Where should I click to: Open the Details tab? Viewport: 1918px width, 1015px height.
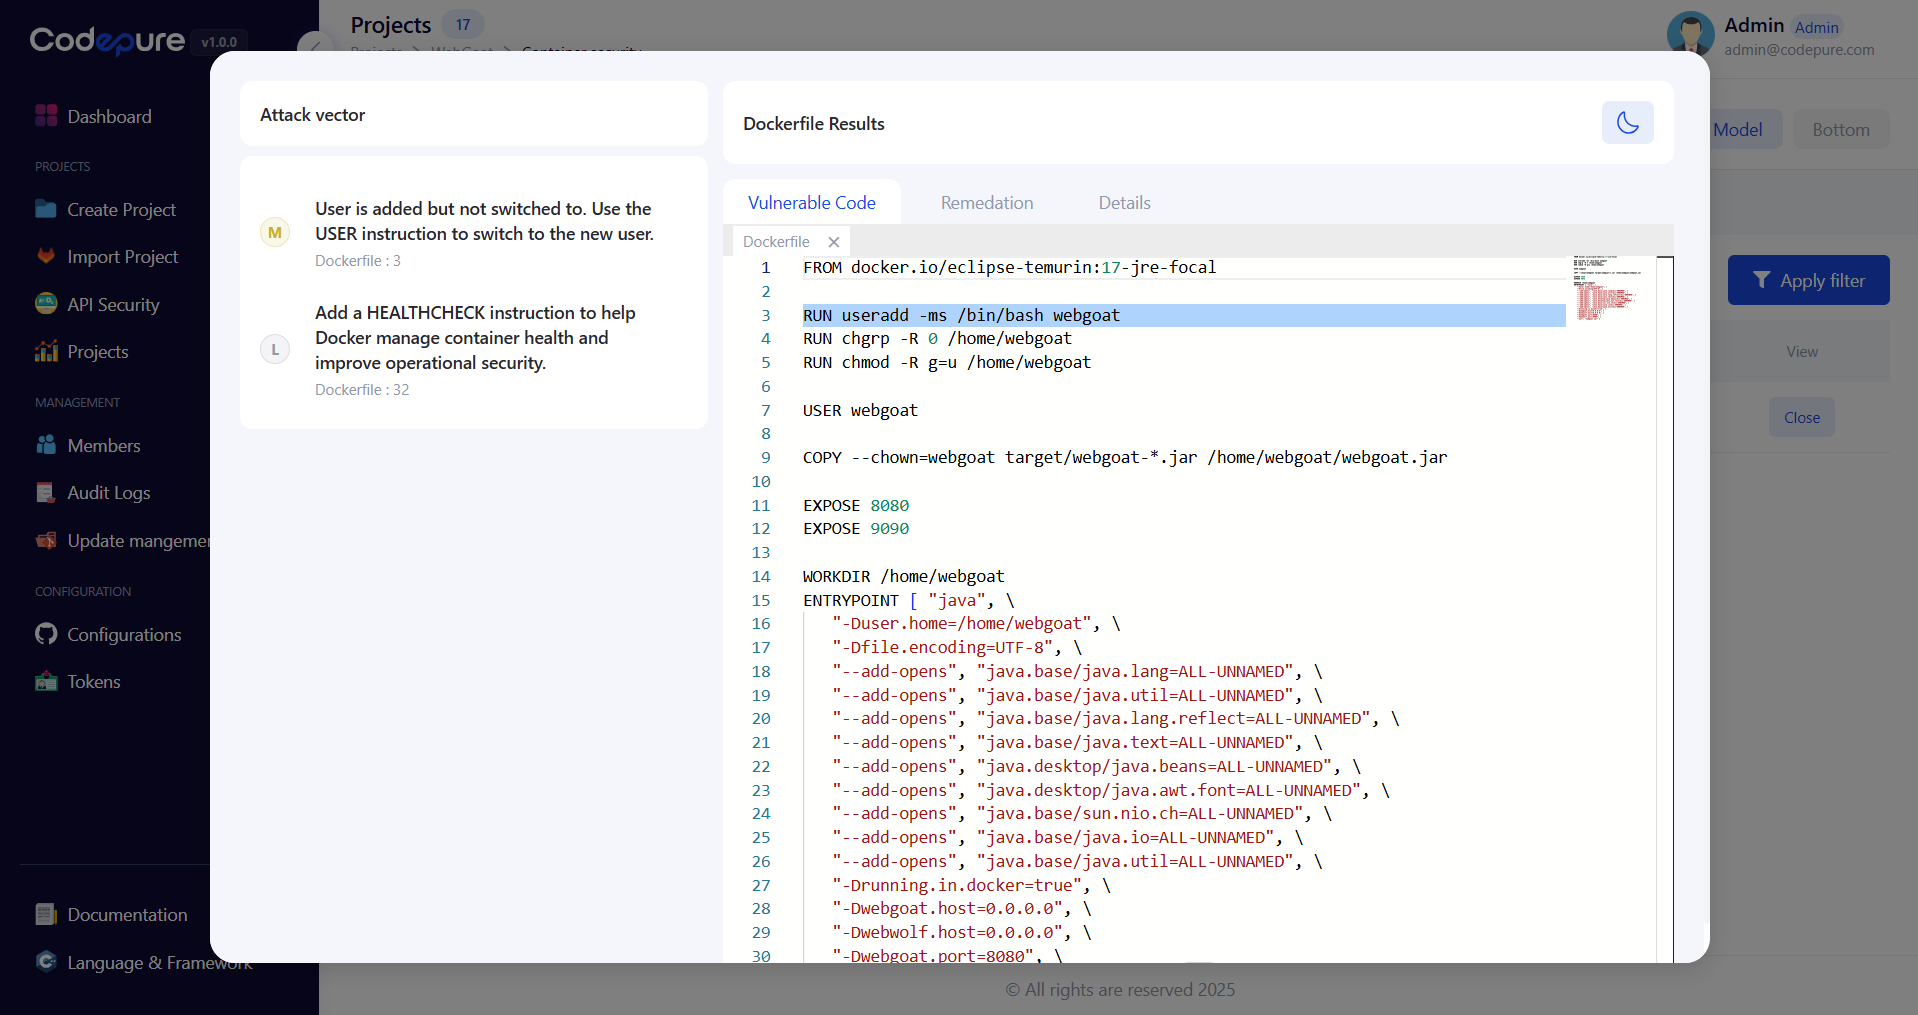(x=1124, y=203)
